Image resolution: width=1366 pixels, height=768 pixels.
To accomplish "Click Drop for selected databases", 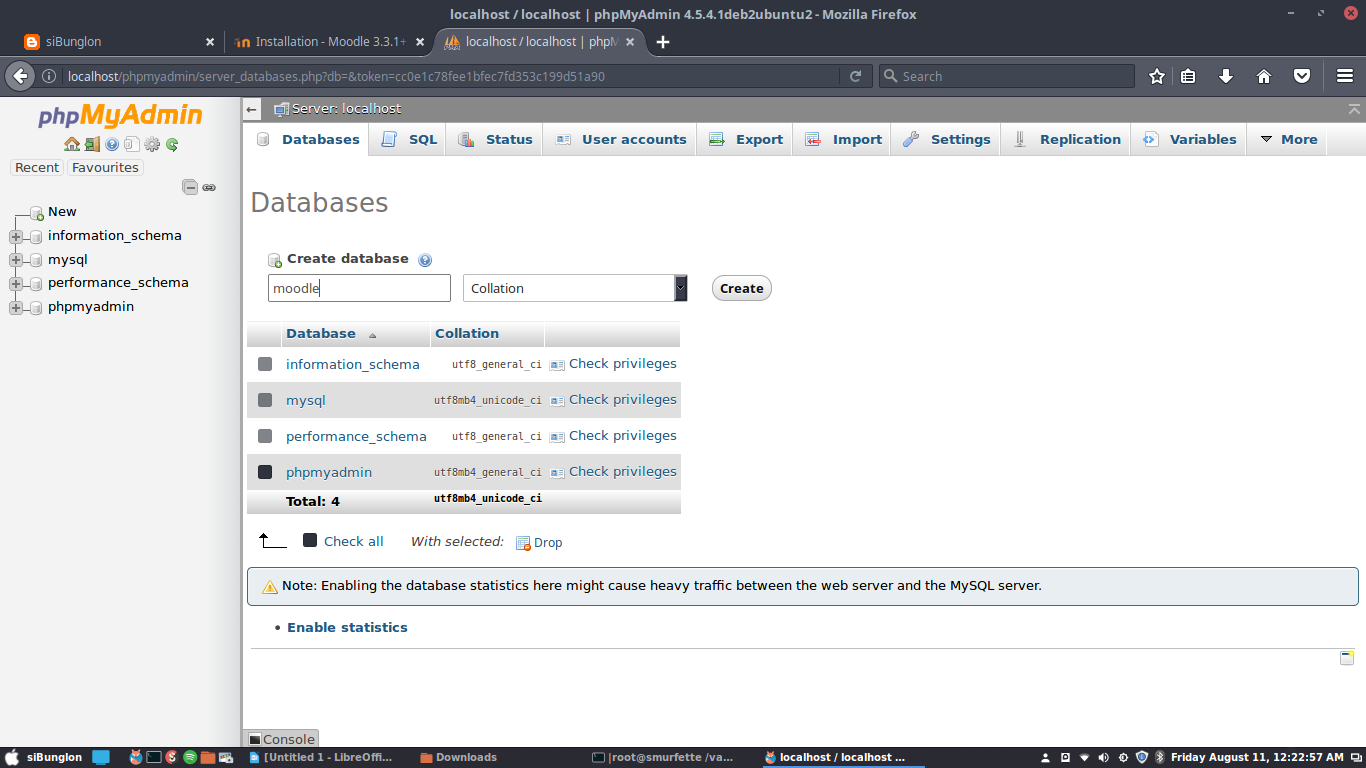I will (539, 542).
